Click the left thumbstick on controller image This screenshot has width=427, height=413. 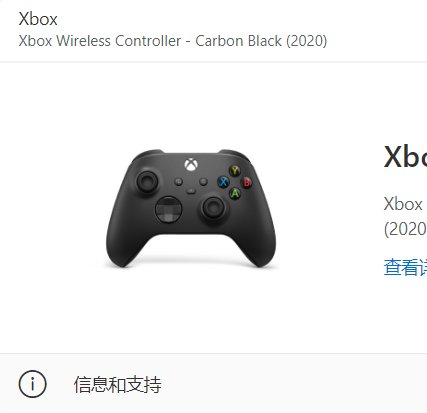pyautogui.click(x=147, y=181)
